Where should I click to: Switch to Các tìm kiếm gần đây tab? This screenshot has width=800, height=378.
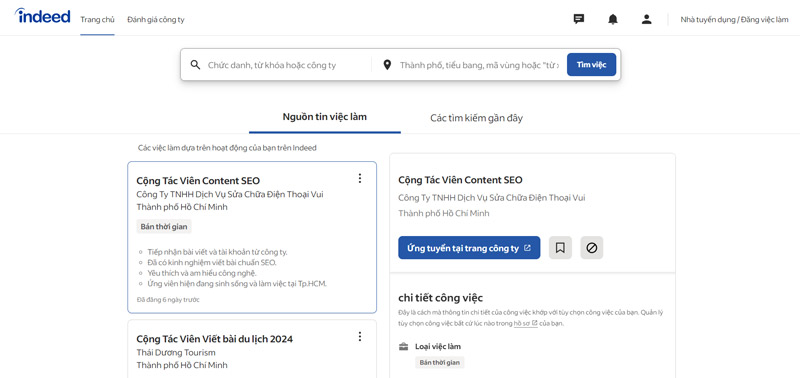pyautogui.click(x=477, y=118)
